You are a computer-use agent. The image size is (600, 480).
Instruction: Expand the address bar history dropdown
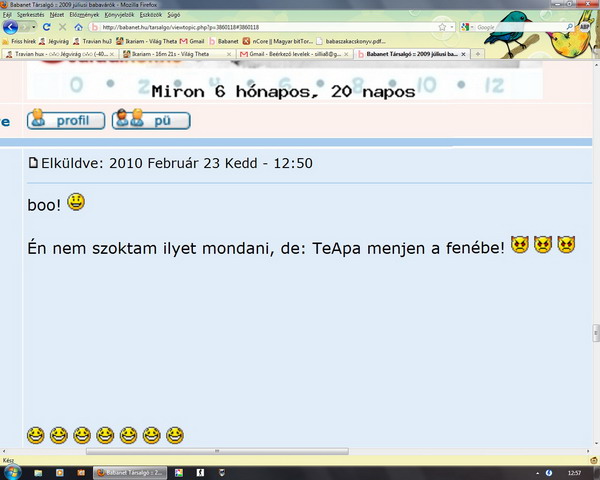[x=452, y=27]
